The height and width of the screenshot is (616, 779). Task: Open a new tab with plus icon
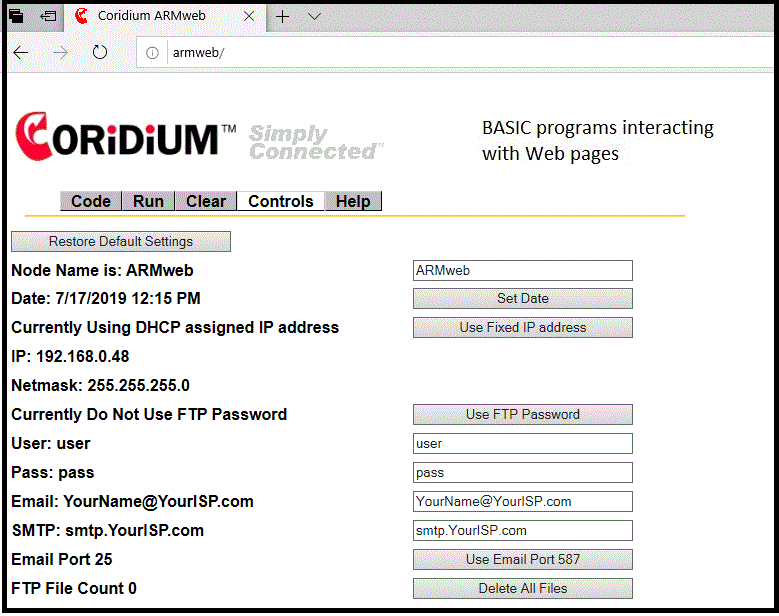coord(283,16)
